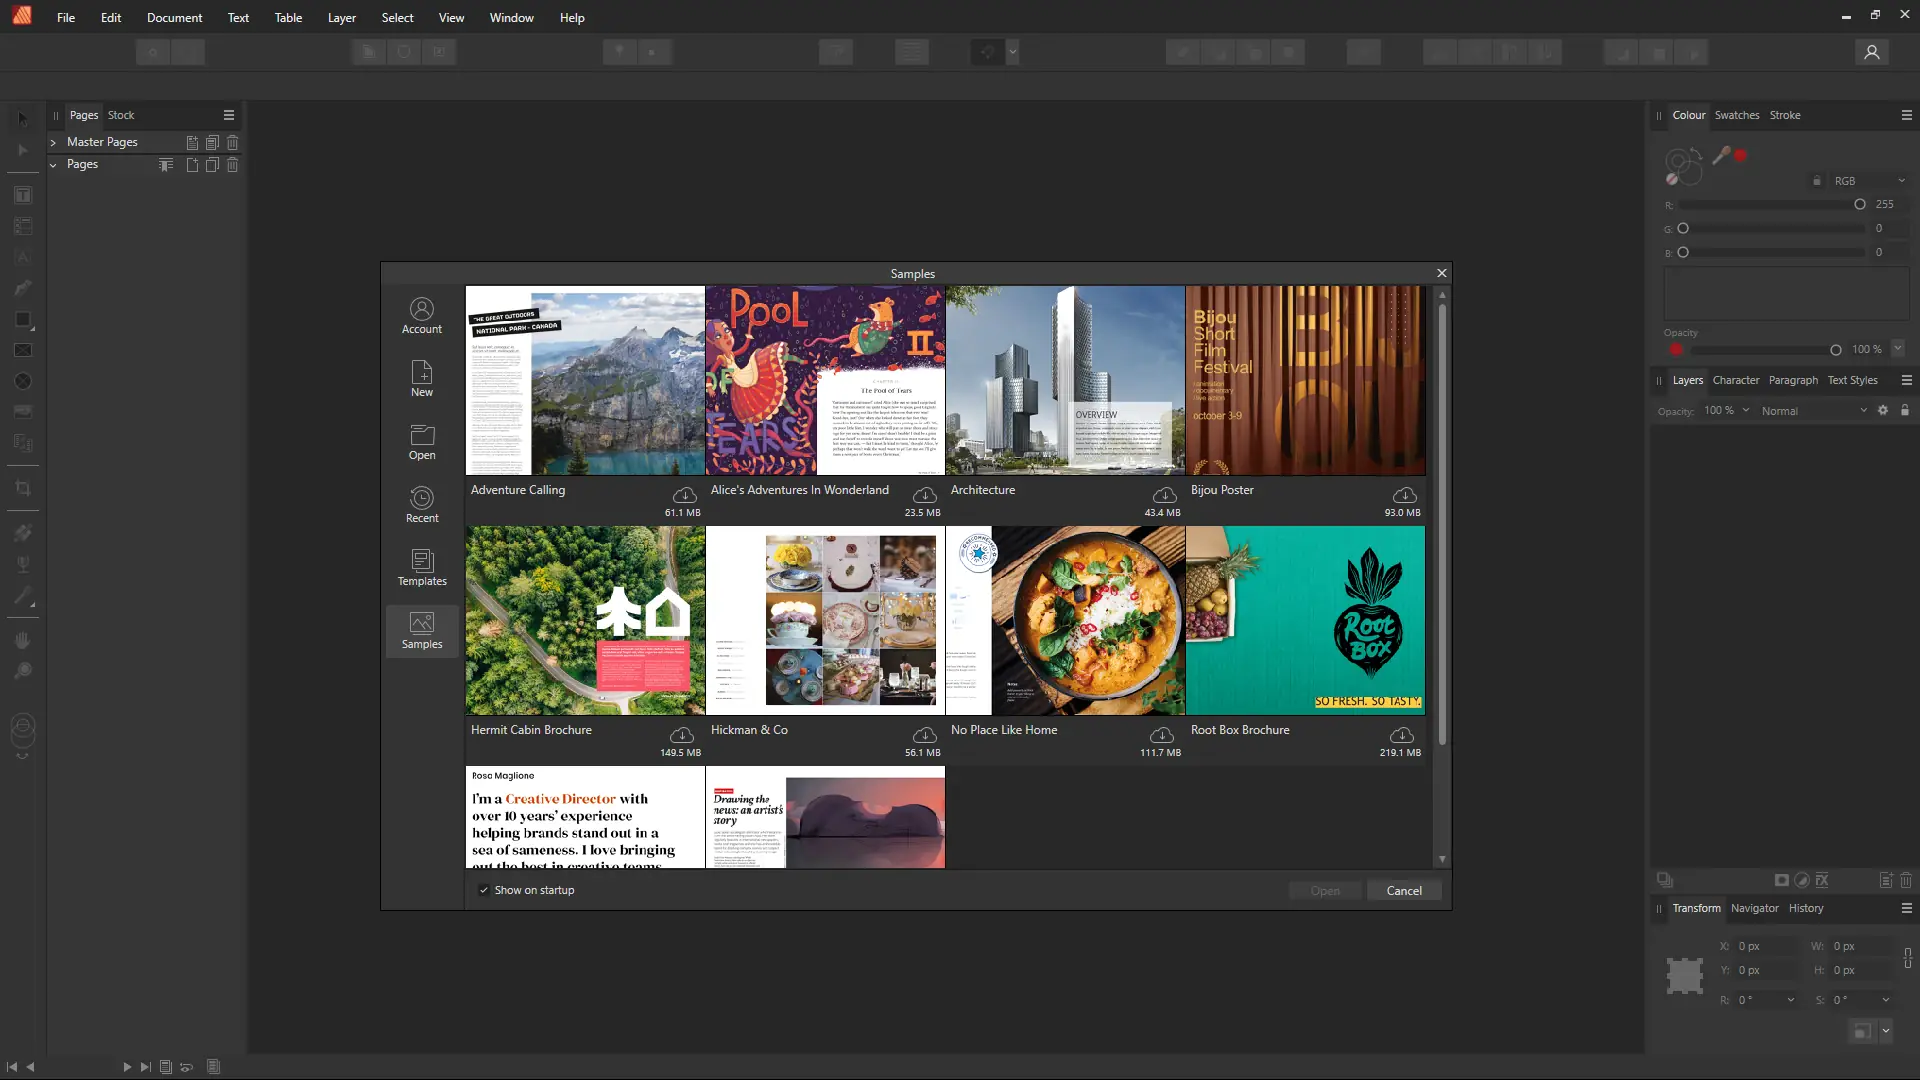Open the Document menu
1920x1080 pixels.
pos(174,17)
